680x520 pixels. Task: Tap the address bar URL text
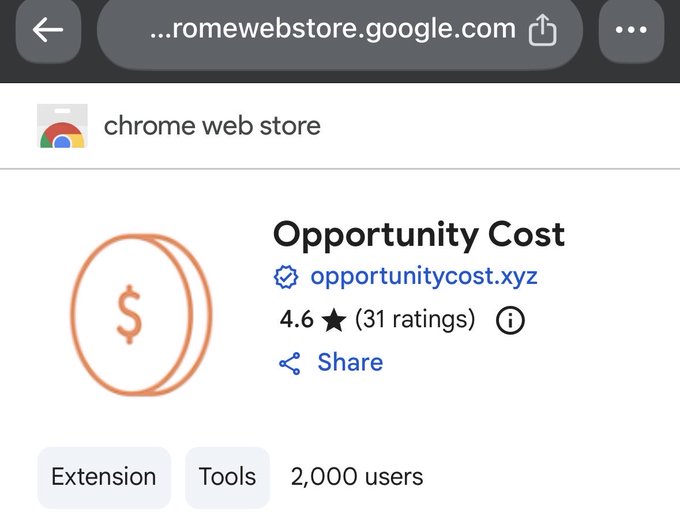pos(333,29)
